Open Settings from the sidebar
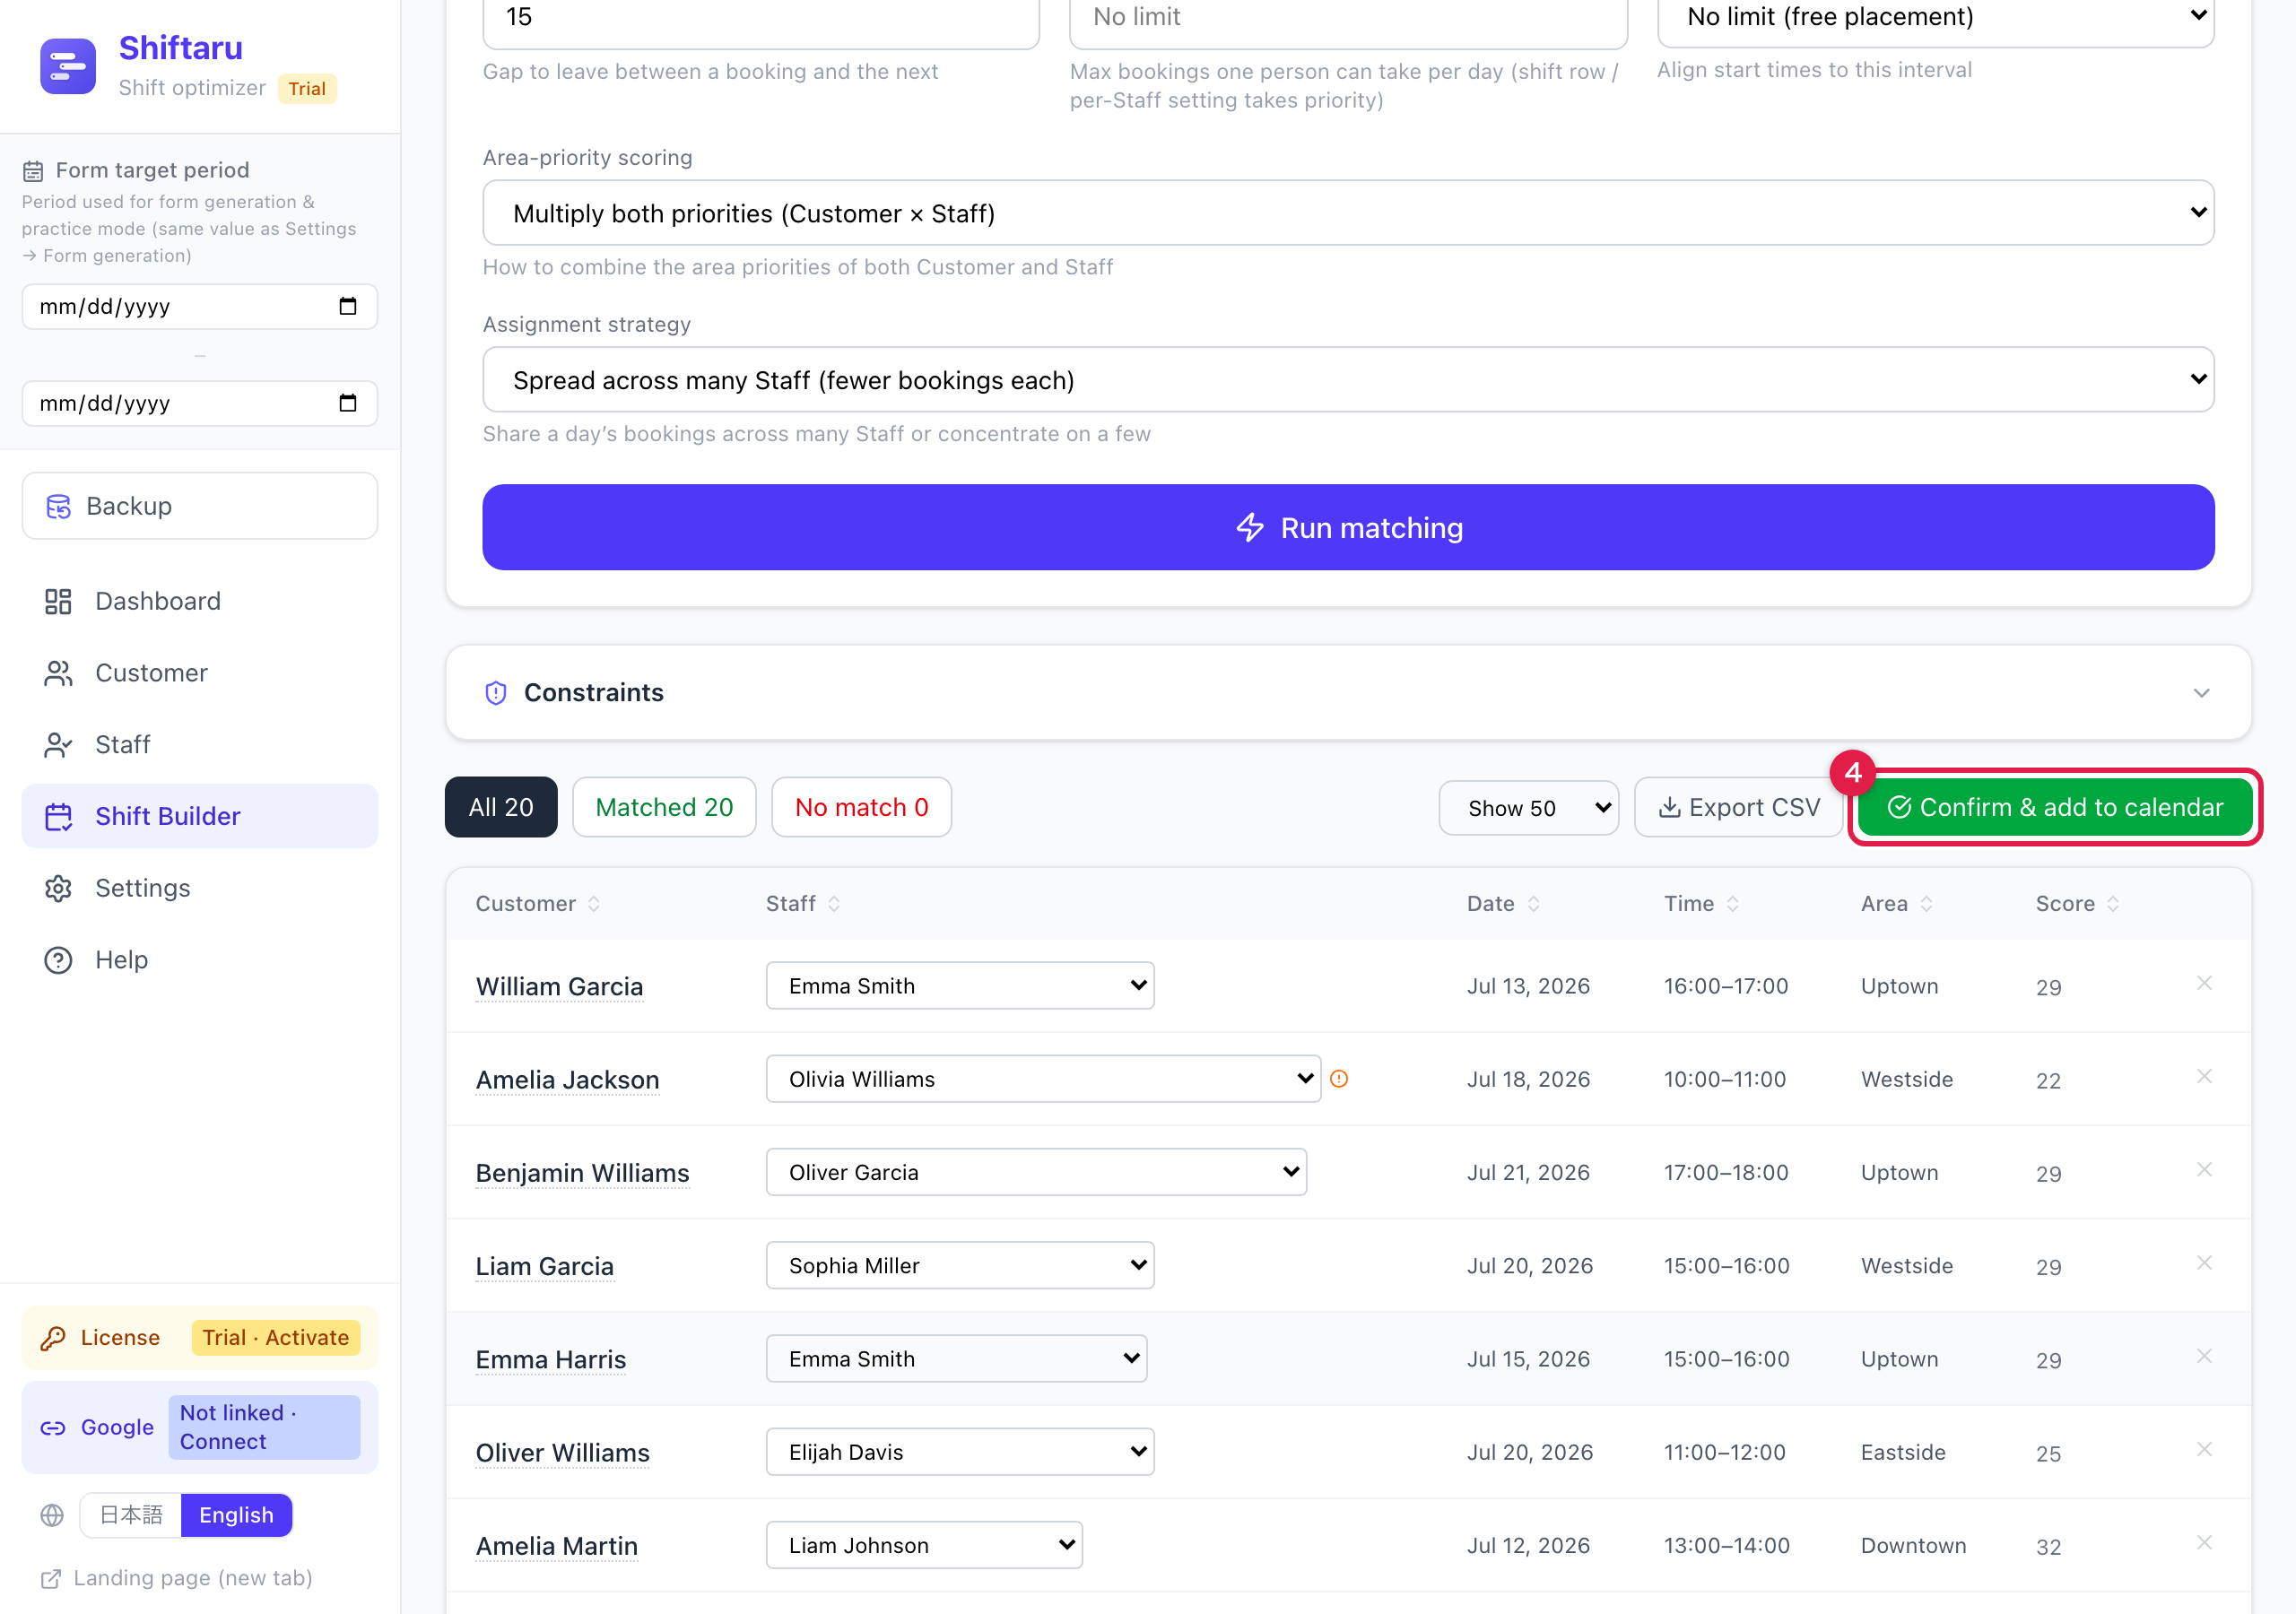Viewport: 2296px width, 1614px height. click(x=200, y=888)
